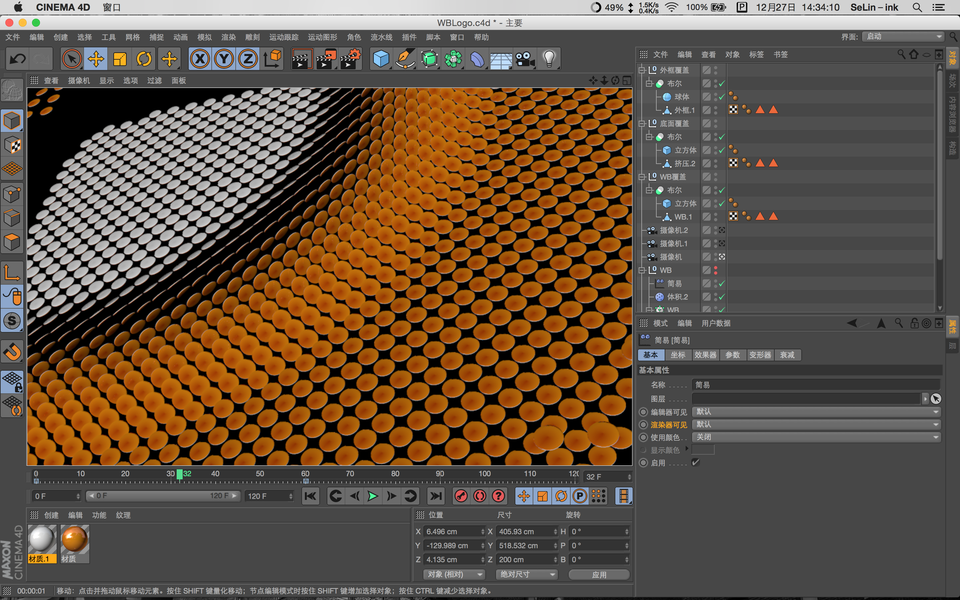Open the green cloner array icon
Viewport: 960px width, 600px height.
[x=453, y=59]
